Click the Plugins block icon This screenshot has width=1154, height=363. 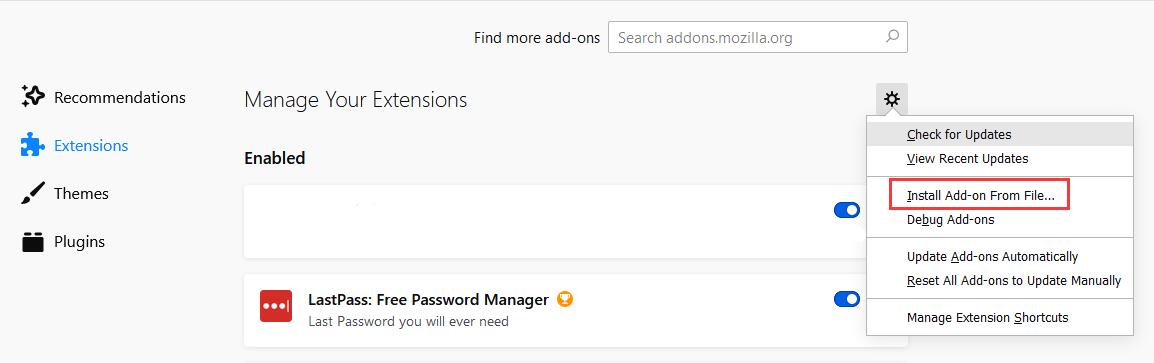point(33,242)
